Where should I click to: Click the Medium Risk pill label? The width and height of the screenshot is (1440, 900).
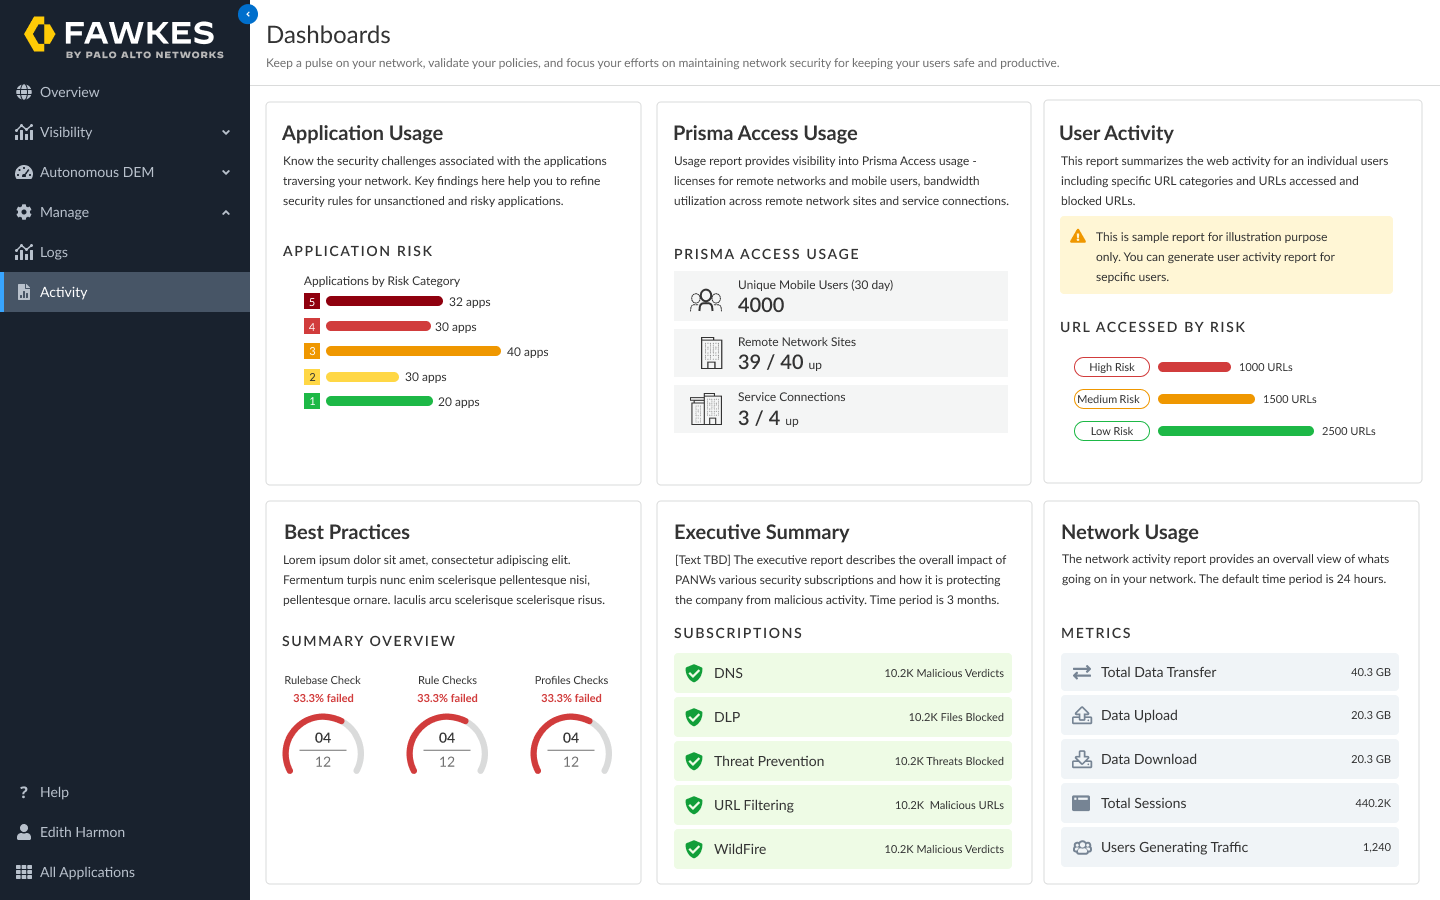pos(1112,399)
